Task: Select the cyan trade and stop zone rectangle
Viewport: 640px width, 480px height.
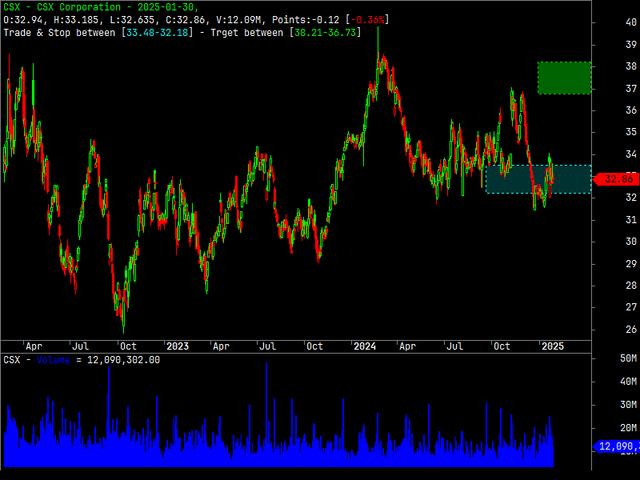Action: click(x=538, y=179)
